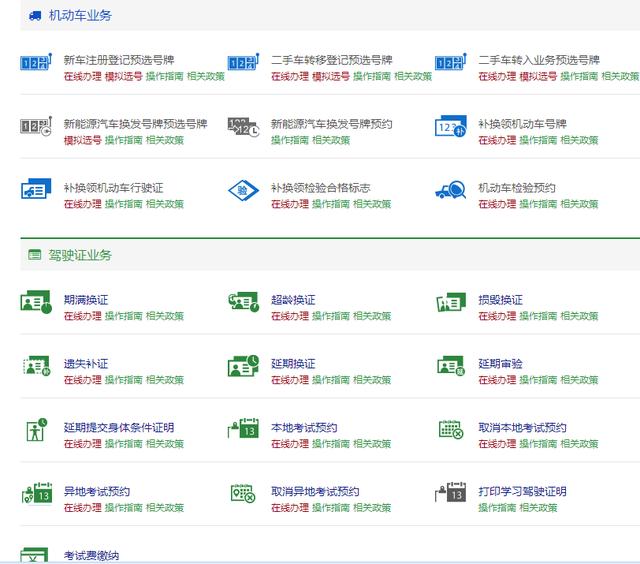Open the 延期换证 title link

293,364
